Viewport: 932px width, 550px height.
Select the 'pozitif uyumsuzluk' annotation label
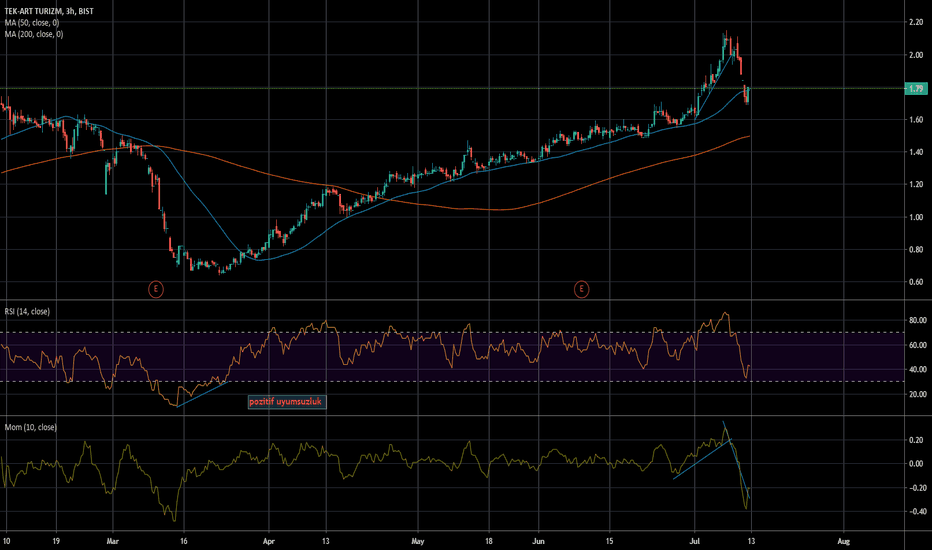tap(286, 402)
